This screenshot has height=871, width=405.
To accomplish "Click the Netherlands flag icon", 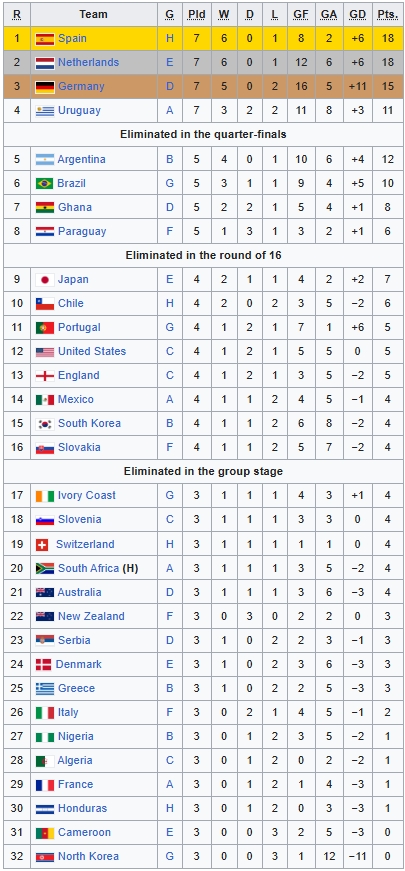I will click(44, 63).
